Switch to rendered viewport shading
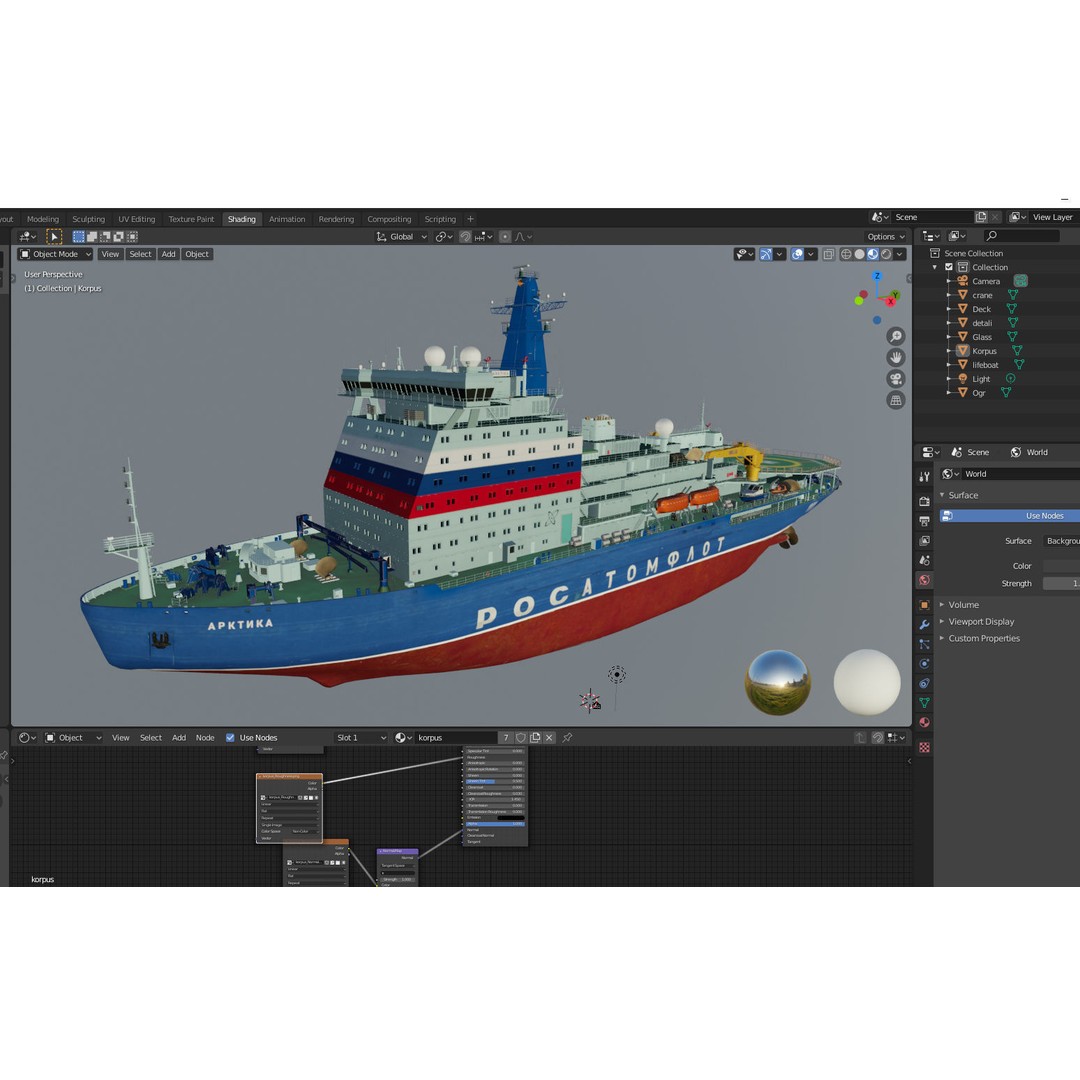The height and width of the screenshot is (1080, 1080). 886,254
